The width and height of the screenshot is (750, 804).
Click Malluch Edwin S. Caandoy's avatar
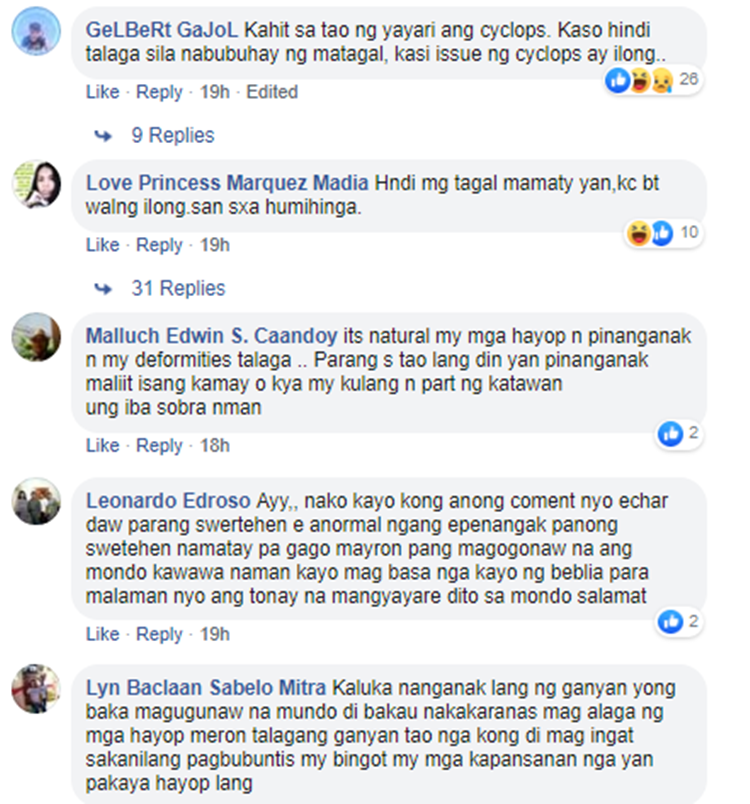coord(36,337)
